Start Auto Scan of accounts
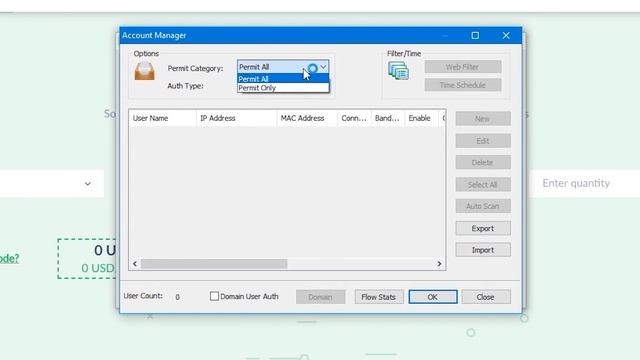Screen dimensions: 640x360 click(483, 206)
